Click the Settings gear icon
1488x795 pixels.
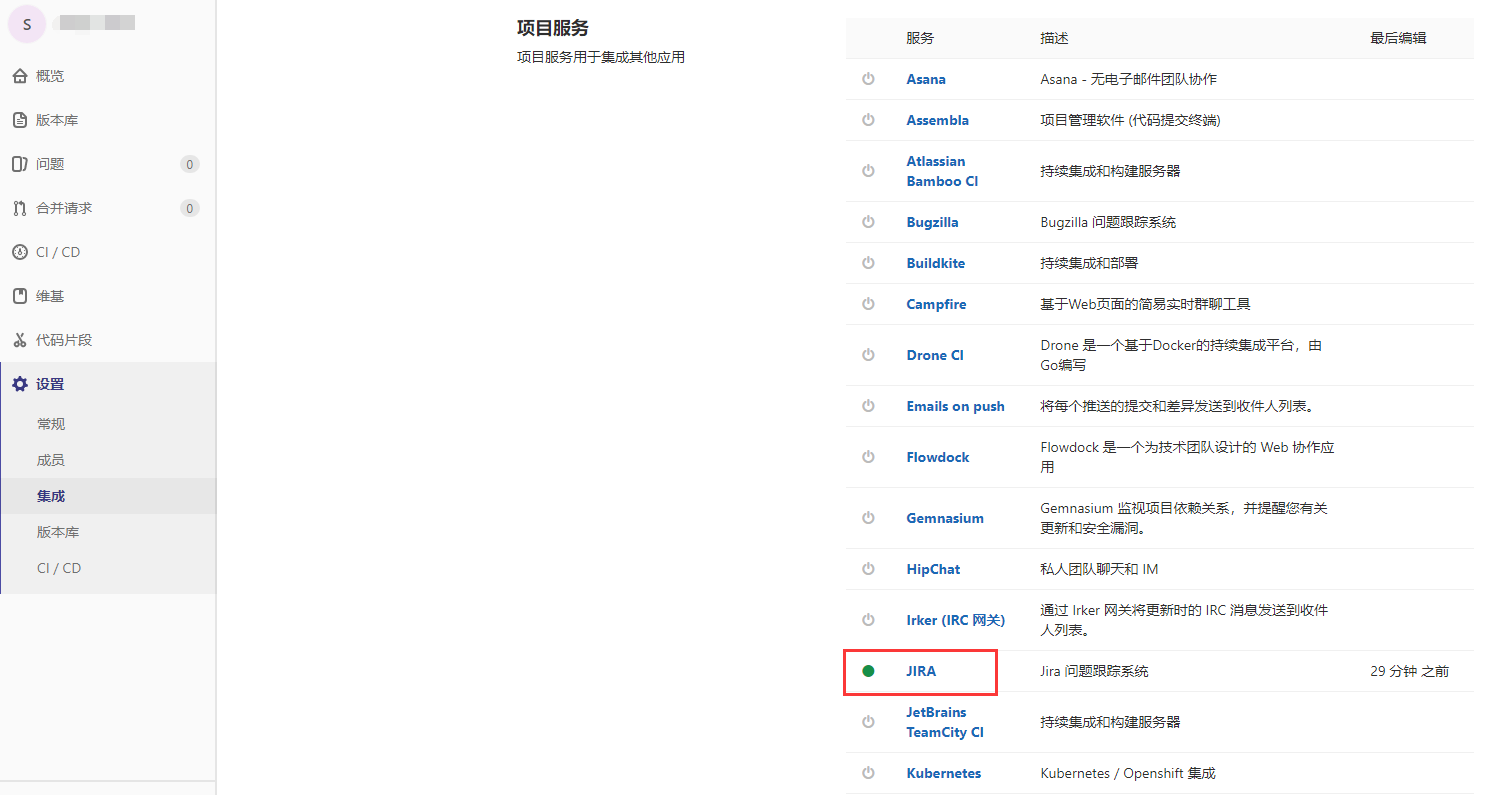[20, 384]
